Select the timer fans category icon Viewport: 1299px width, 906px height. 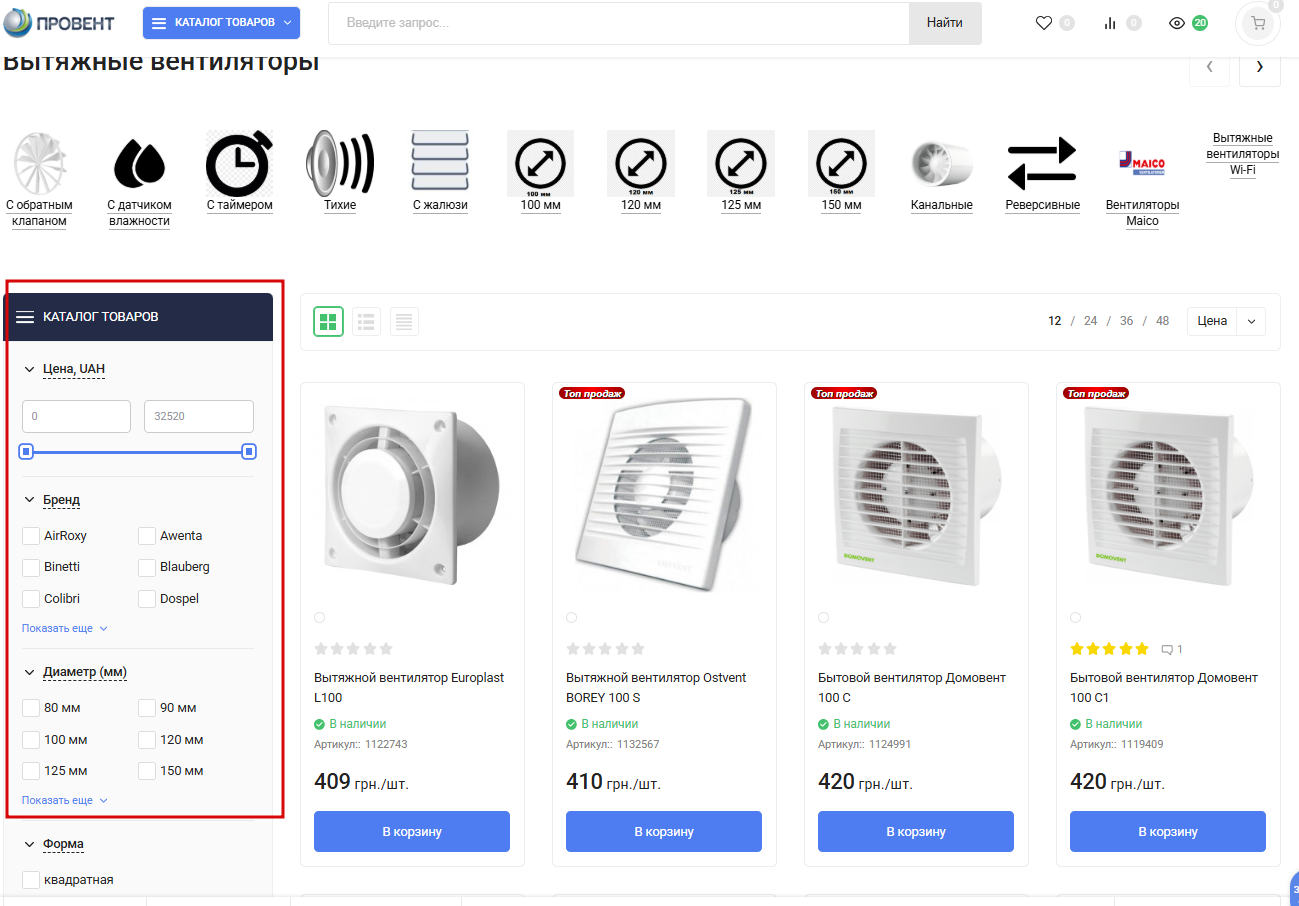tap(240, 166)
